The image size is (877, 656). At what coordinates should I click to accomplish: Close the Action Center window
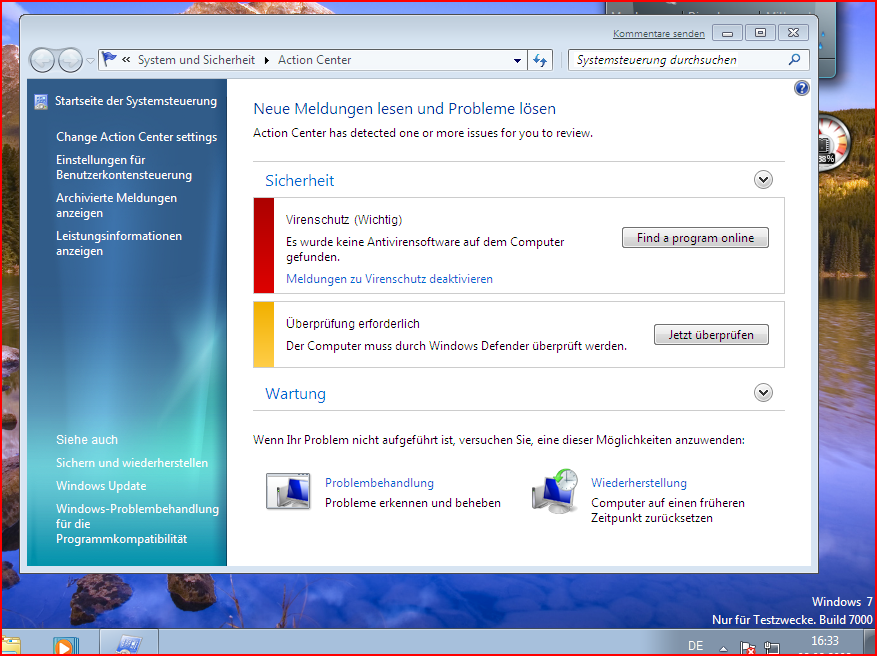793,33
